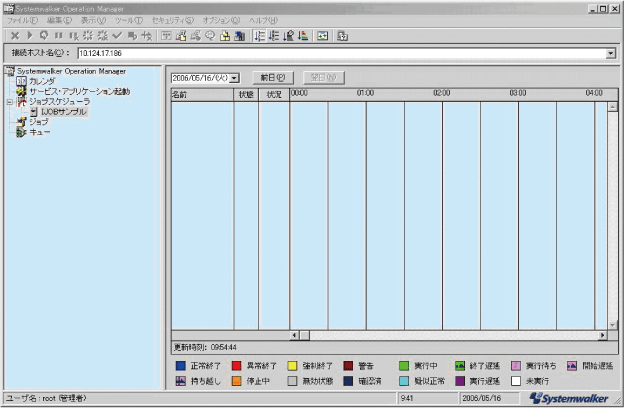The height and width of the screenshot is (408, 624).
Task: Open the date 2006/05/16 dropdown
Action: tap(235, 78)
